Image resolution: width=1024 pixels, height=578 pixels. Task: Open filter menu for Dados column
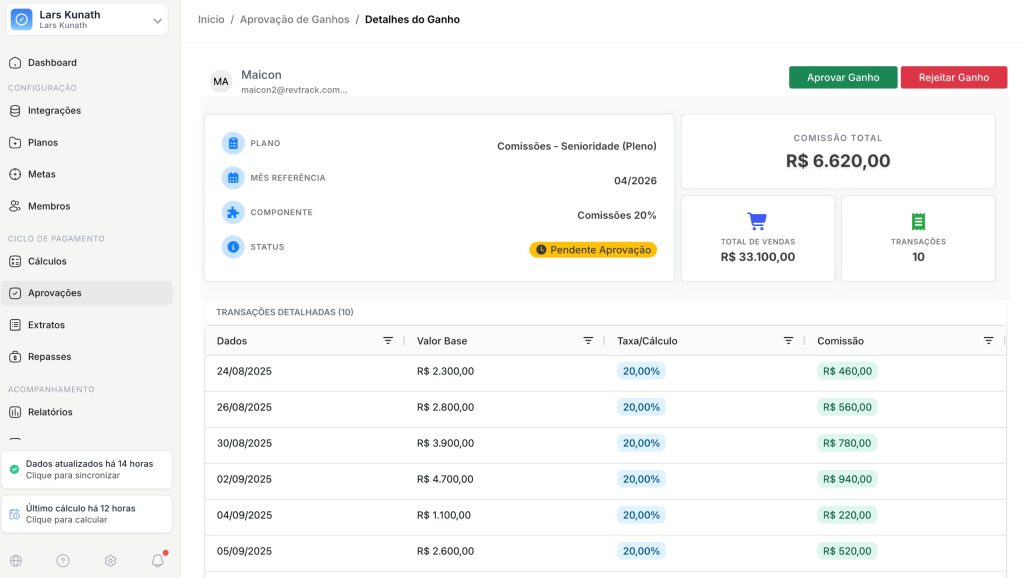[x=388, y=341]
